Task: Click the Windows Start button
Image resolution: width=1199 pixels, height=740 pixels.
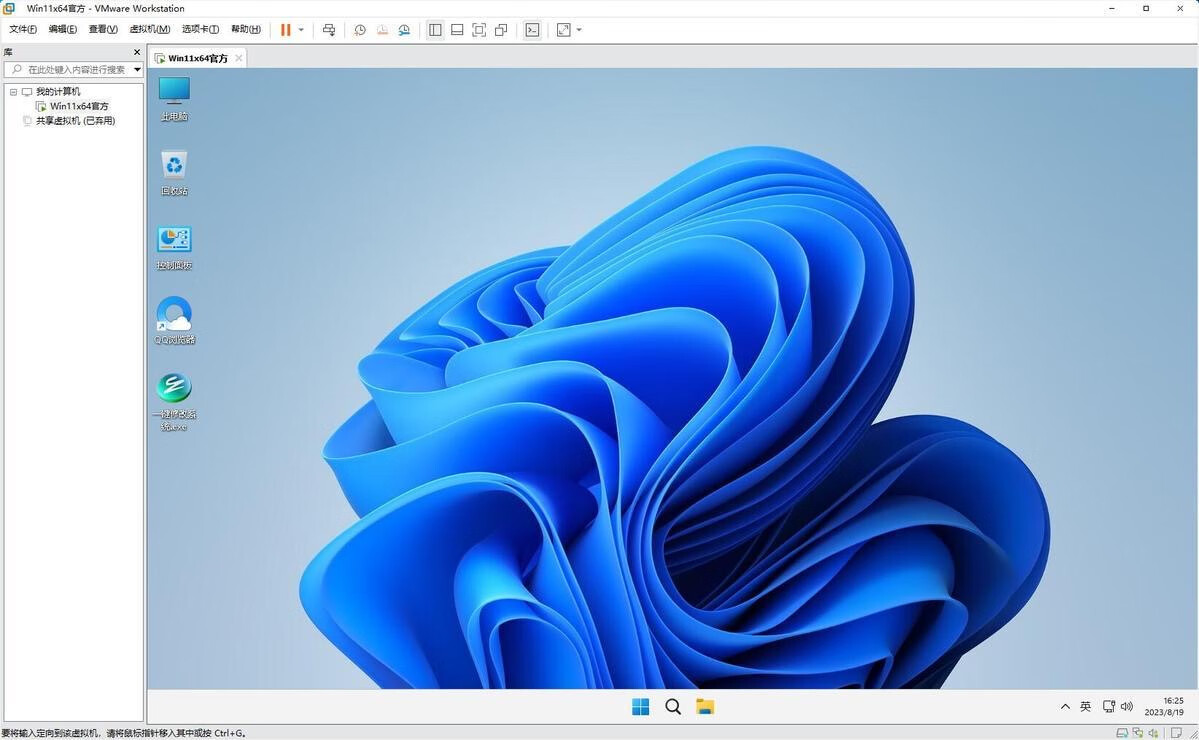Action: [641, 707]
